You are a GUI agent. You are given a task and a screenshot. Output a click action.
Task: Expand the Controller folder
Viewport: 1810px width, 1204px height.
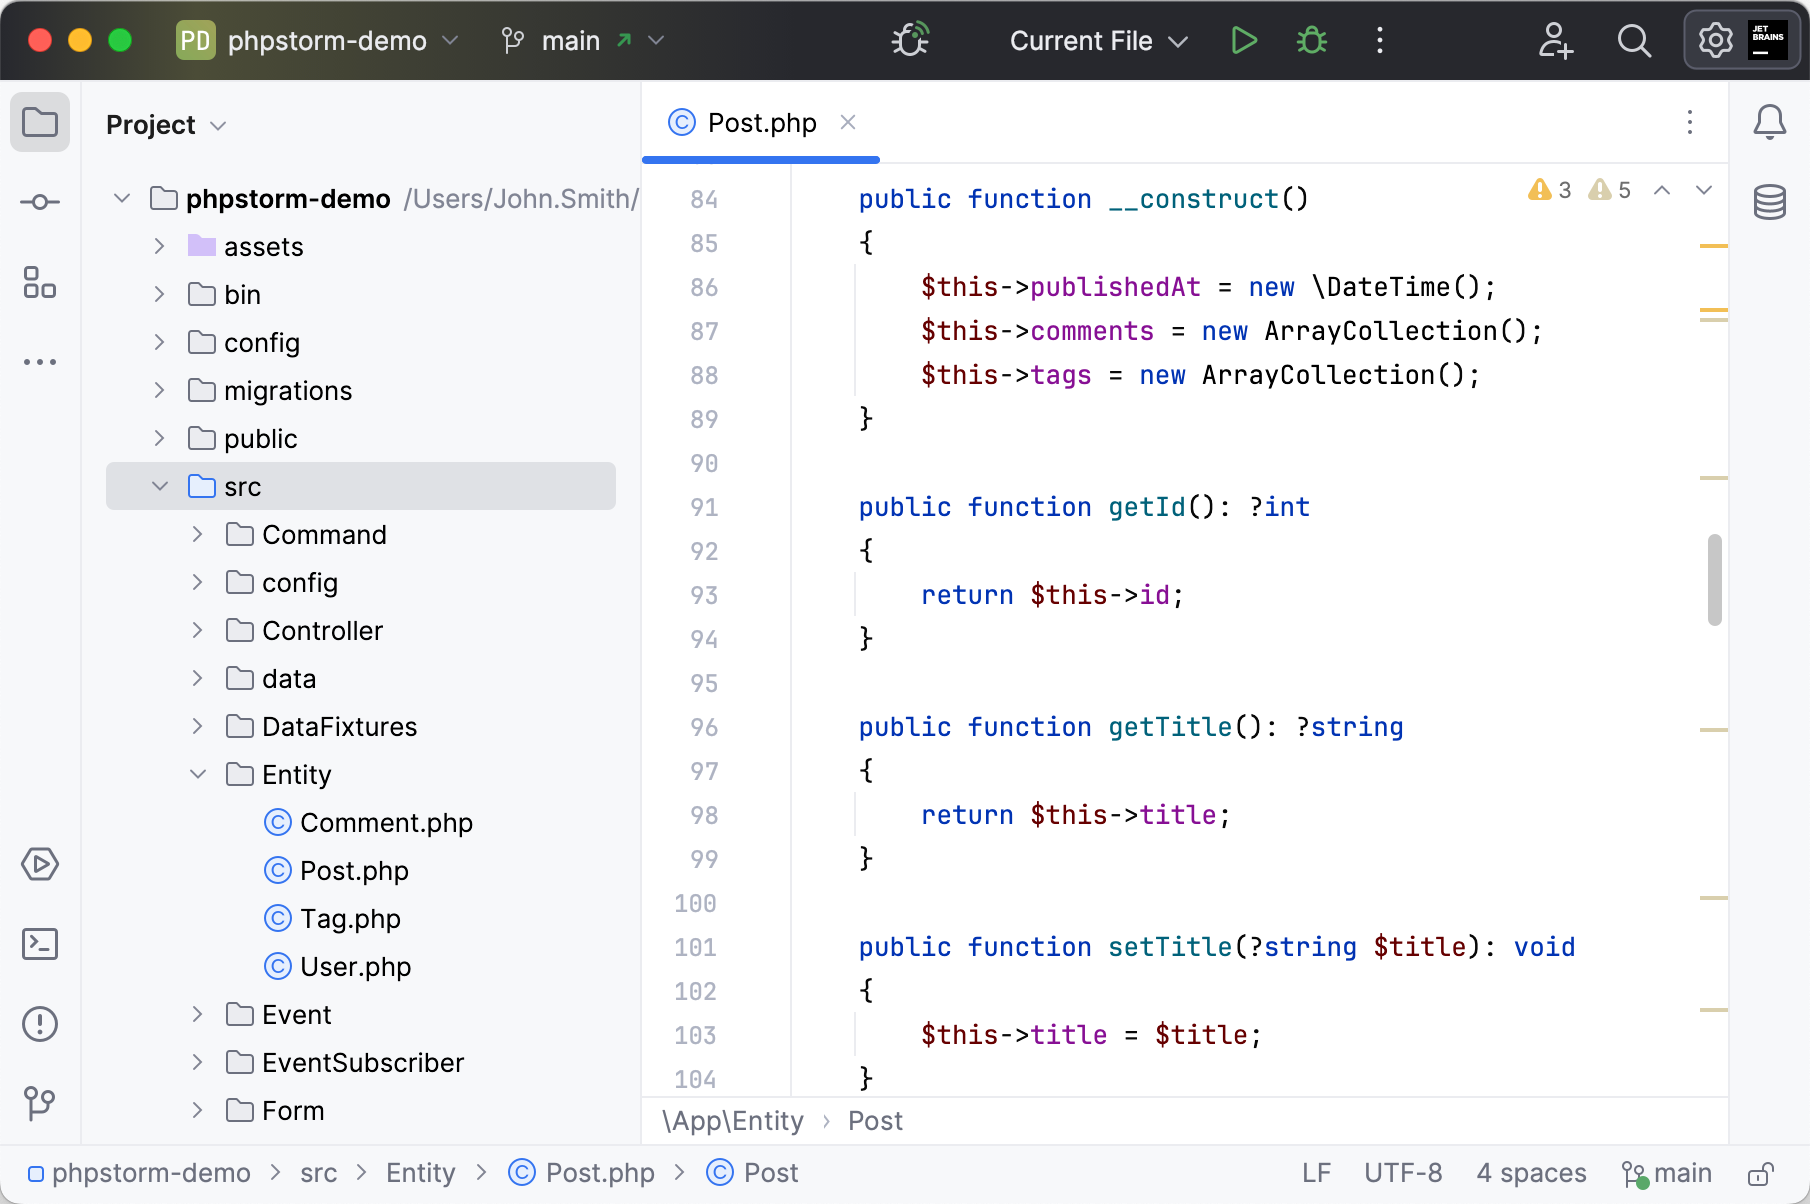[x=198, y=631]
